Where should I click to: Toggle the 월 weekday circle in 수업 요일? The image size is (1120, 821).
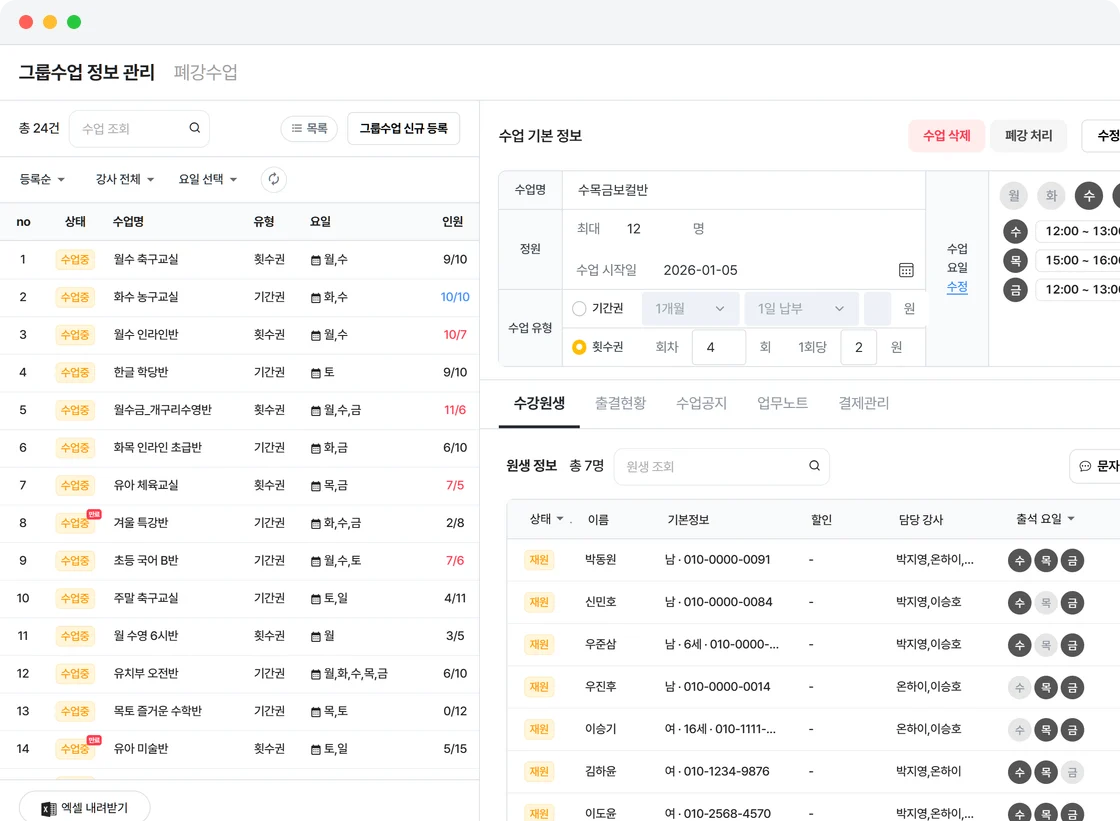coord(1014,195)
